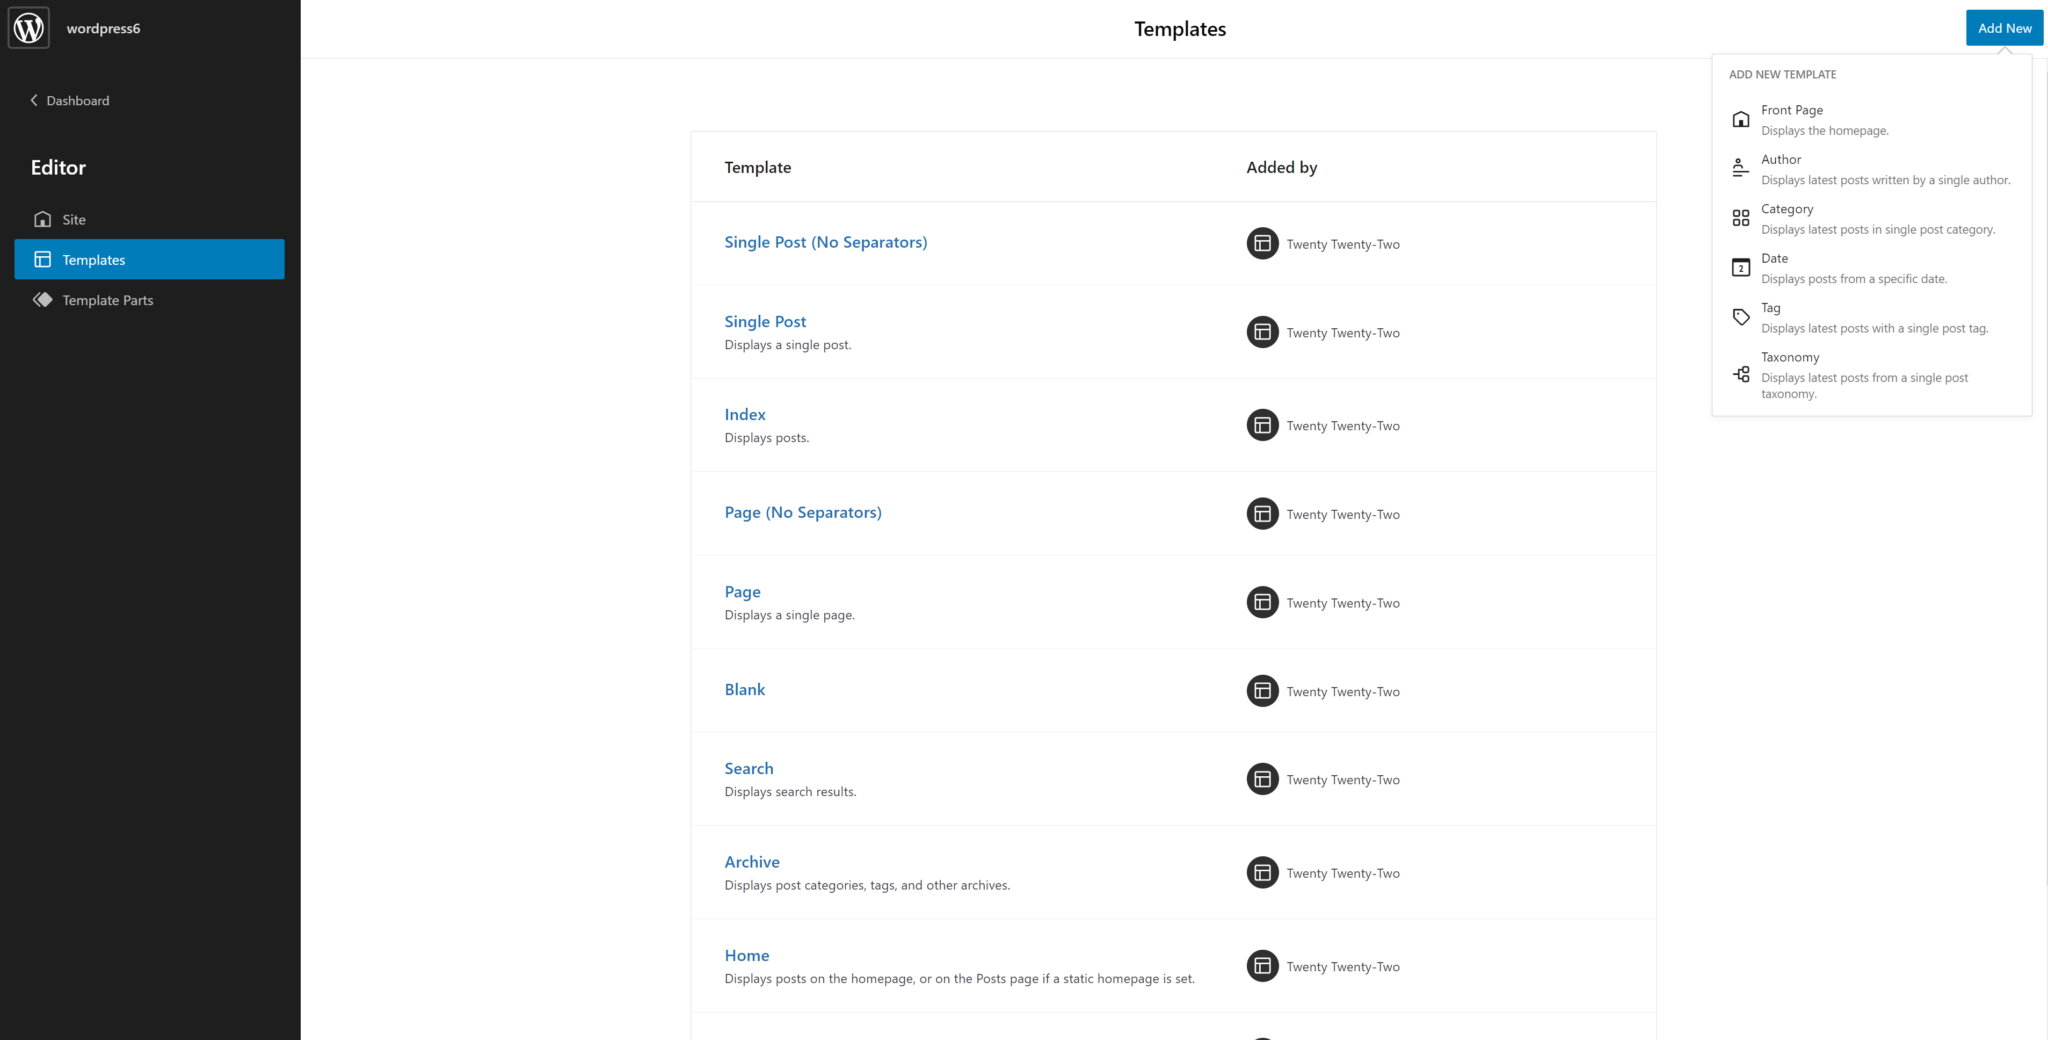Choose Taxonomy template option
The image size is (2048, 1040).
pyautogui.click(x=1790, y=357)
